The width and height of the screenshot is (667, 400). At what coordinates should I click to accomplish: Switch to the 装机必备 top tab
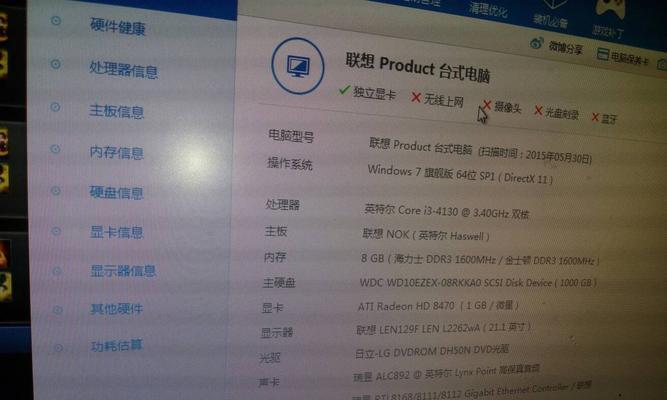click(x=550, y=20)
